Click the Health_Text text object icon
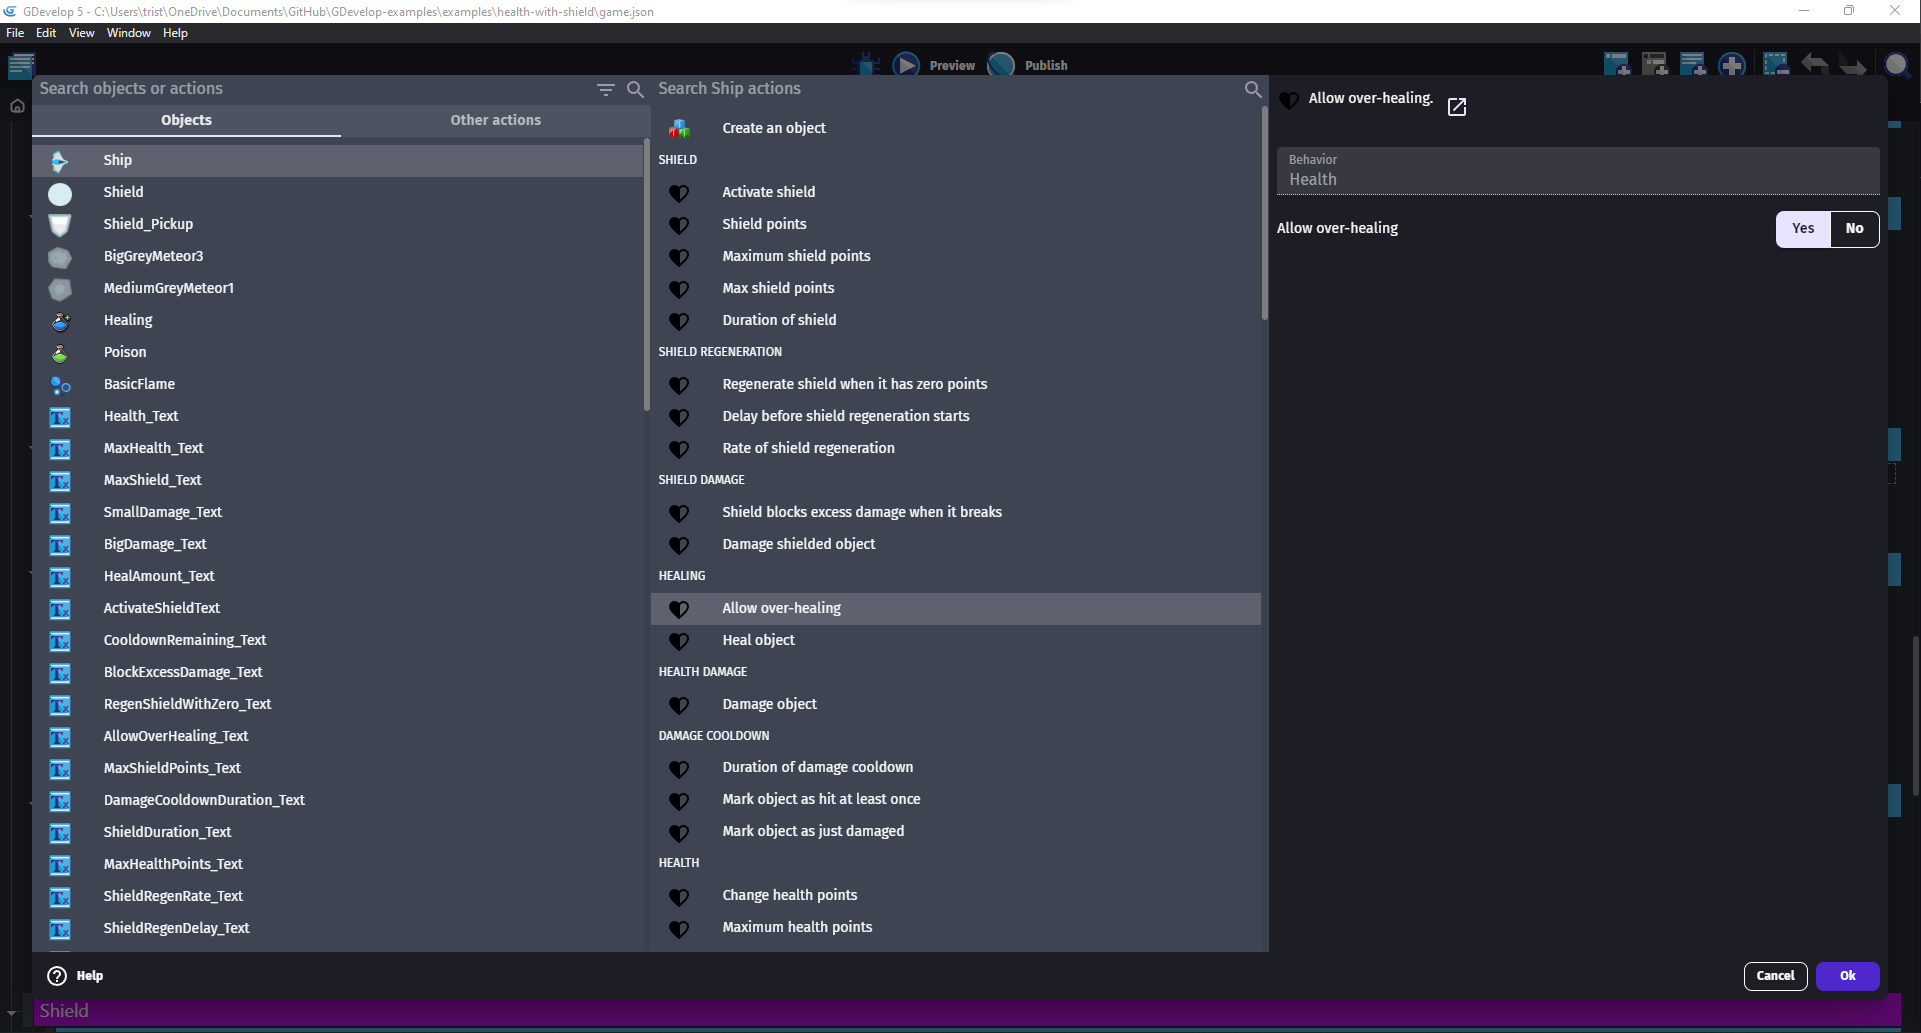Image resolution: width=1921 pixels, height=1033 pixels. tap(60, 417)
